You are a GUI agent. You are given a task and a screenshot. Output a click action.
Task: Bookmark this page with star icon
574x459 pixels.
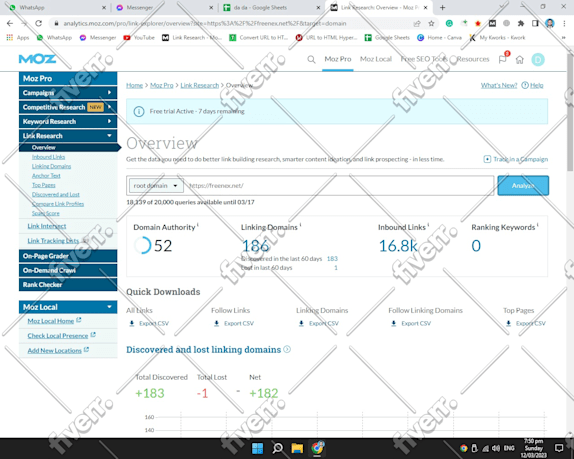(x=431, y=23)
